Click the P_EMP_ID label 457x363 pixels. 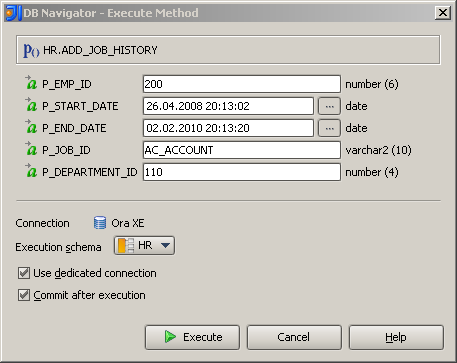click(x=67, y=84)
